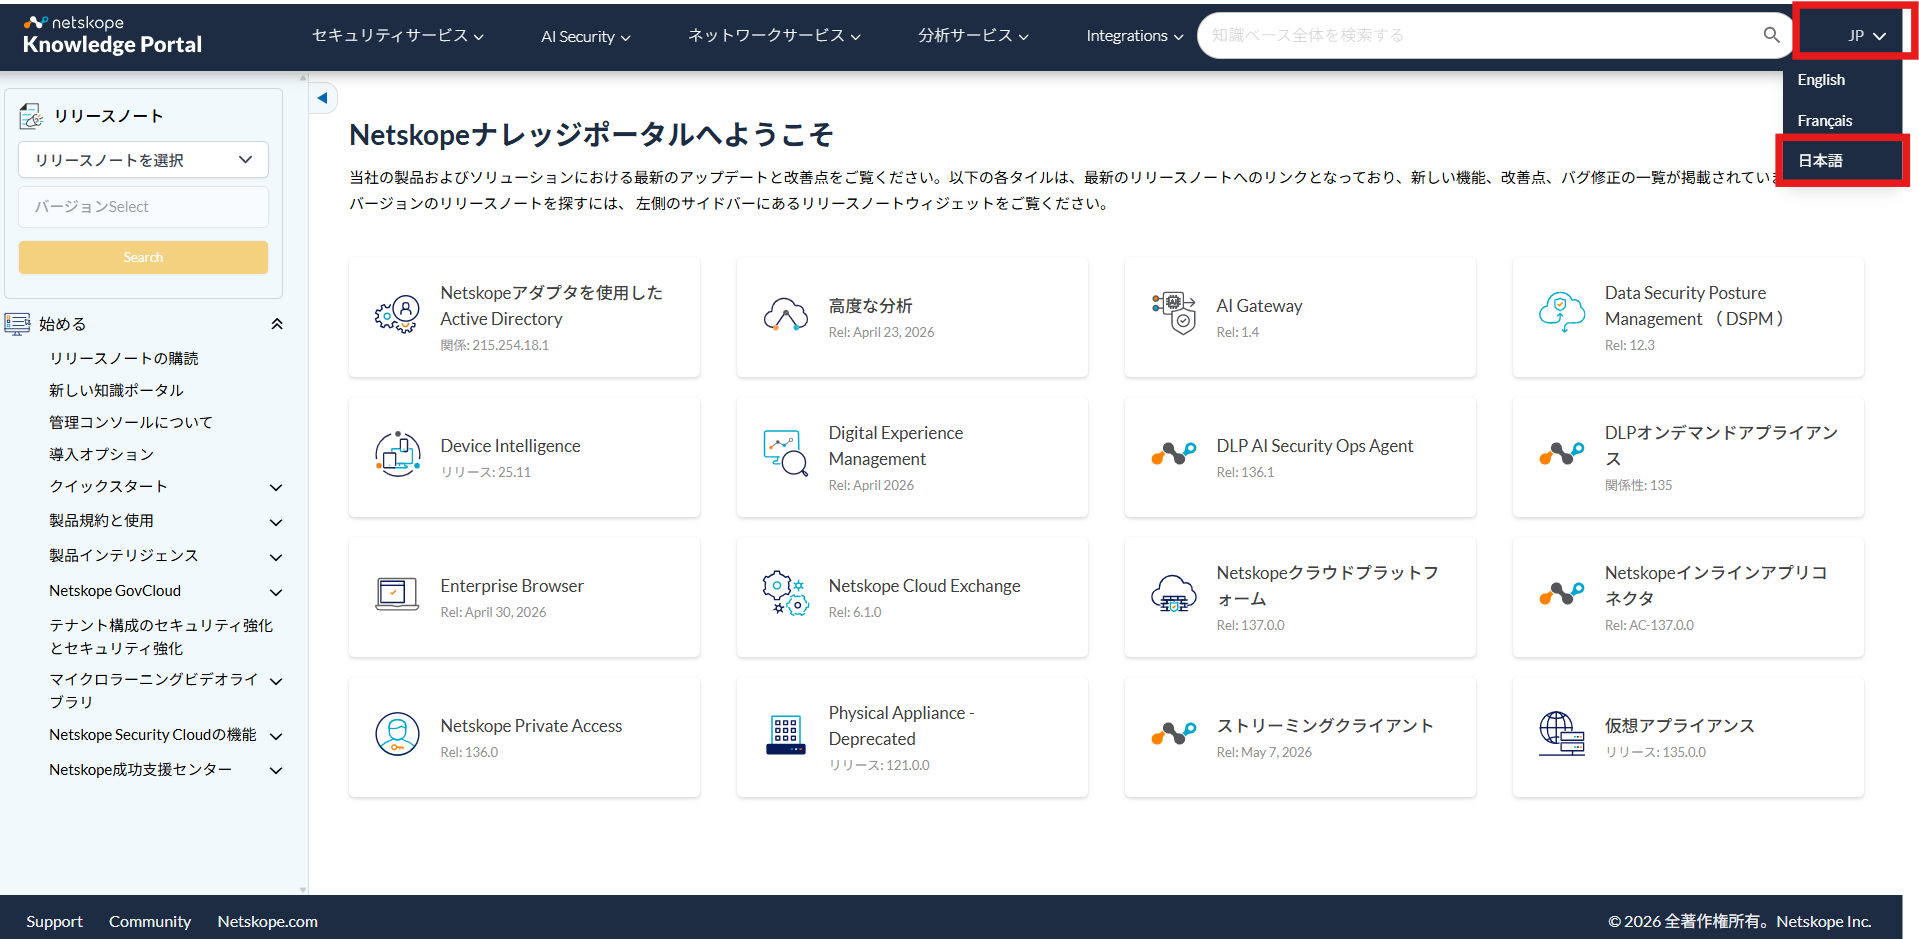This screenshot has height=939, width=1919.
Task: Click the yellow Search button
Action: [143, 257]
